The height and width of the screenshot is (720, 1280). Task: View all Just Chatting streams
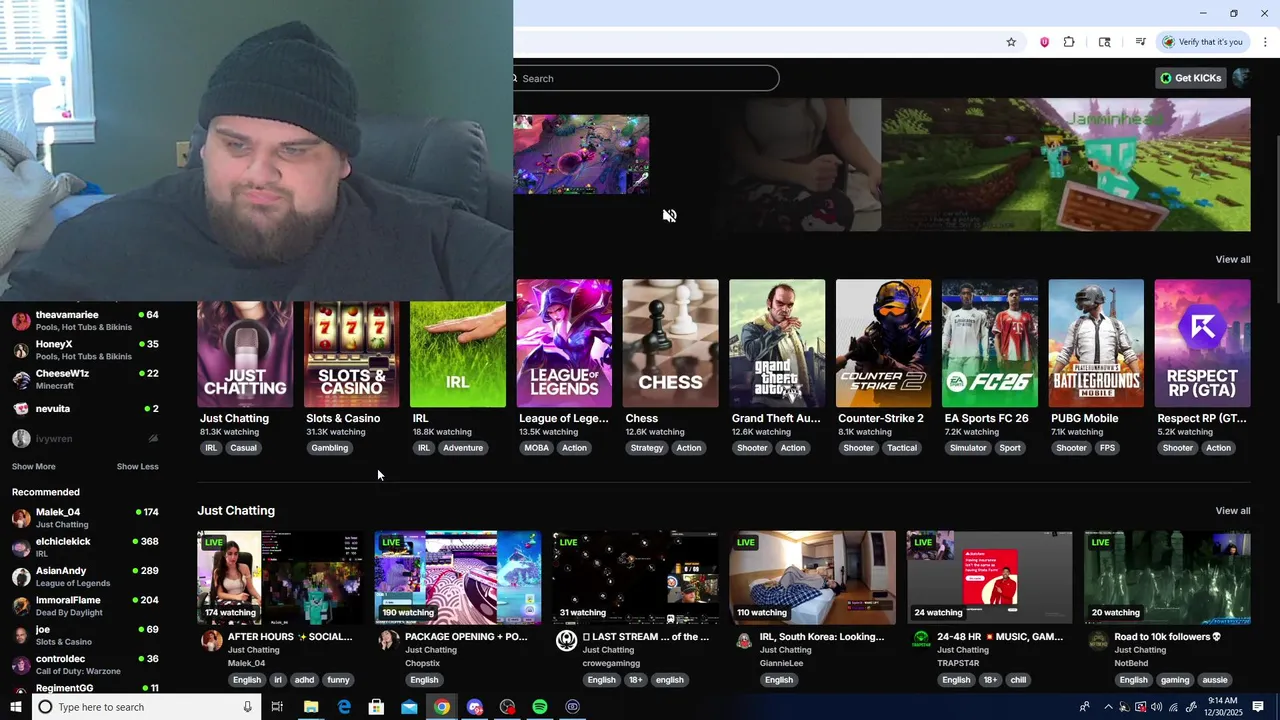coord(1232,510)
